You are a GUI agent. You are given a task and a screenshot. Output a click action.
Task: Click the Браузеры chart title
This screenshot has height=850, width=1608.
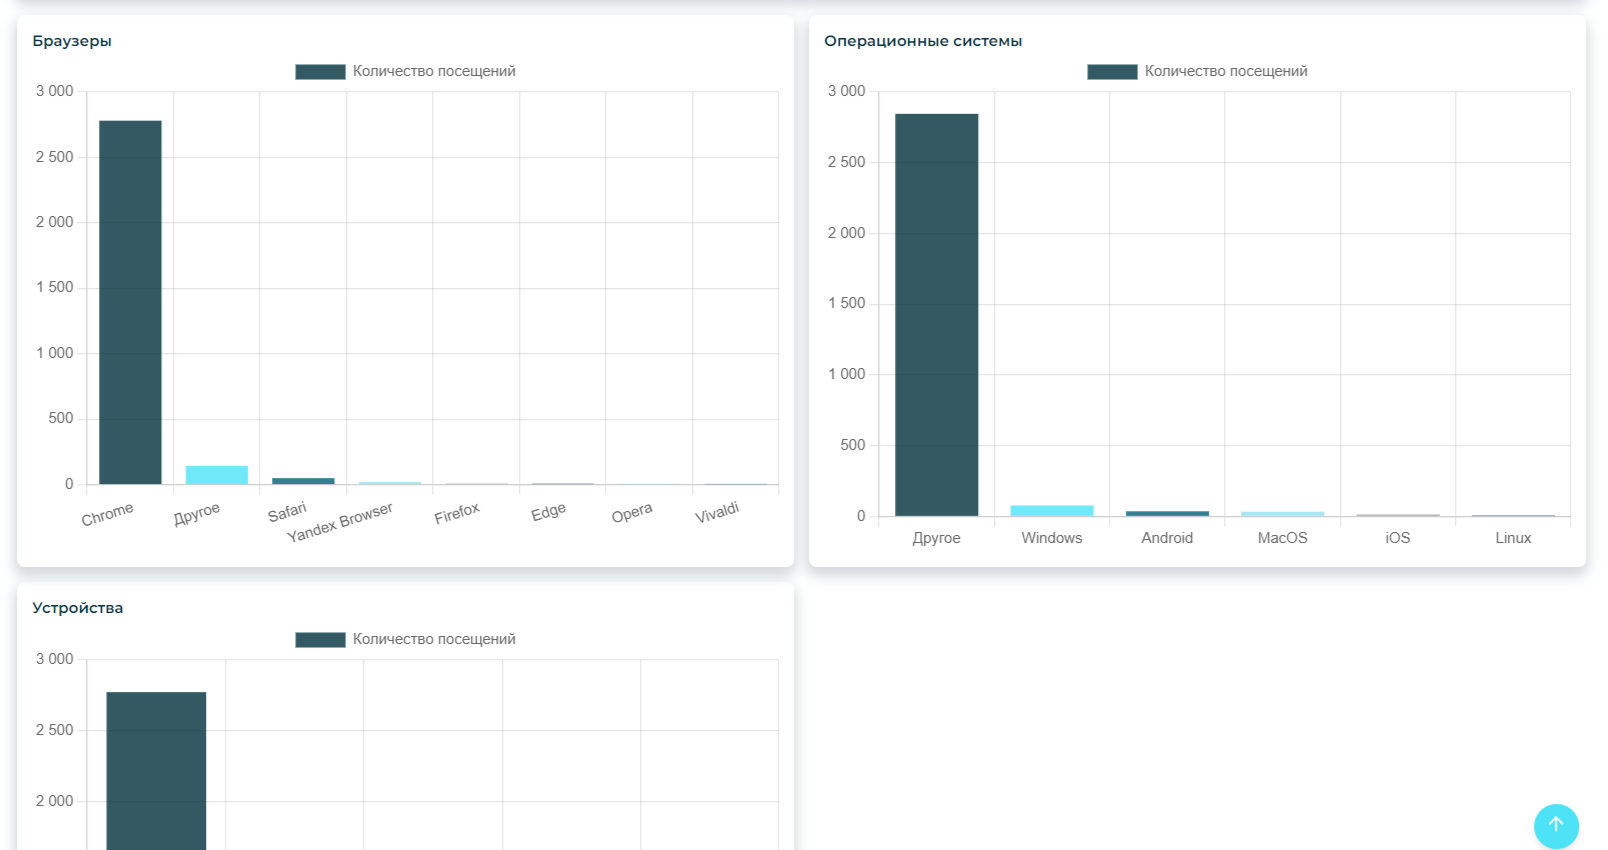pyautogui.click(x=72, y=41)
